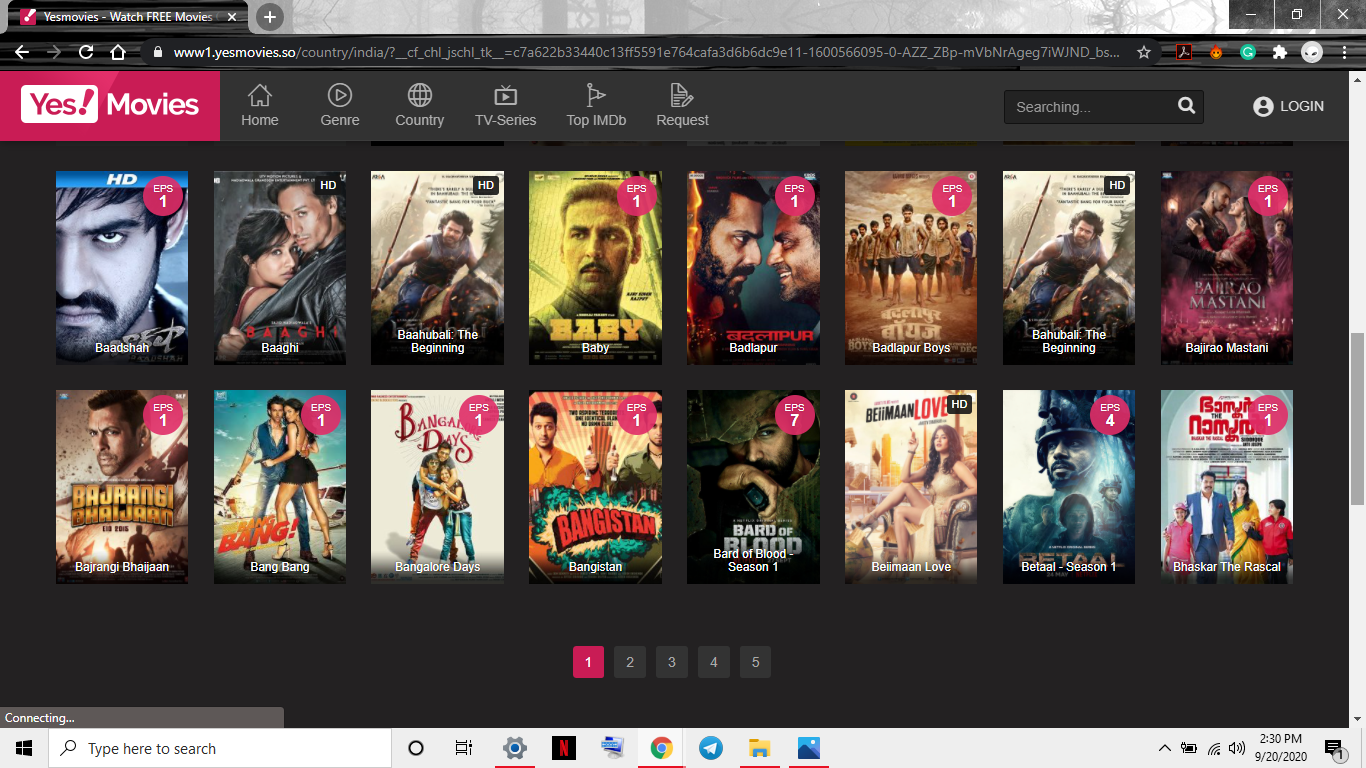Image resolution: width=1366 pixels, height=768 pixels.
Task: Go to page 5
Action: (x=755, y=662)
